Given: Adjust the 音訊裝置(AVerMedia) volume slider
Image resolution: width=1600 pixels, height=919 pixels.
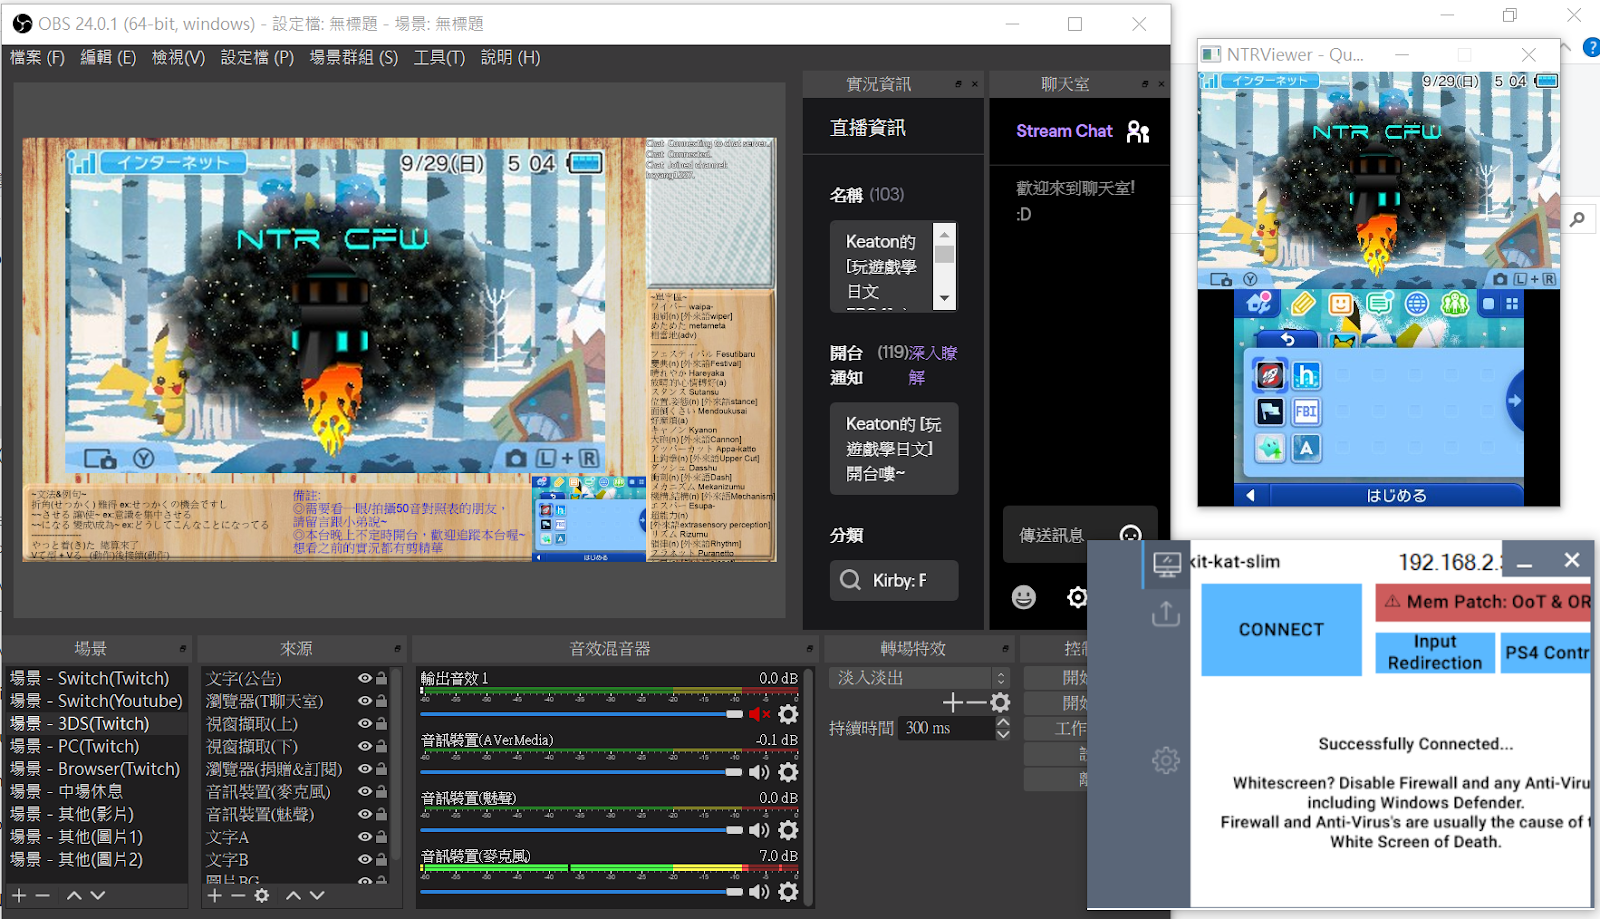Looking at the screenshot, I should pyautogui.click(x=581, y=772).
